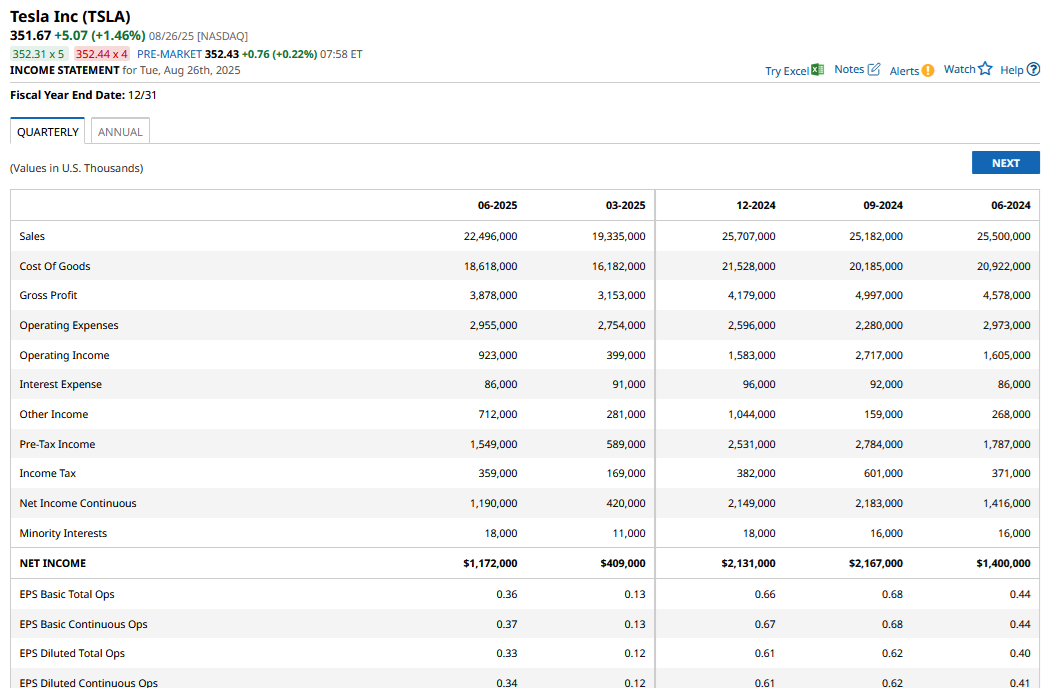This screenshot has width=1054, height=688.
Task: Click the Income Tax row label
Action: 48,474
